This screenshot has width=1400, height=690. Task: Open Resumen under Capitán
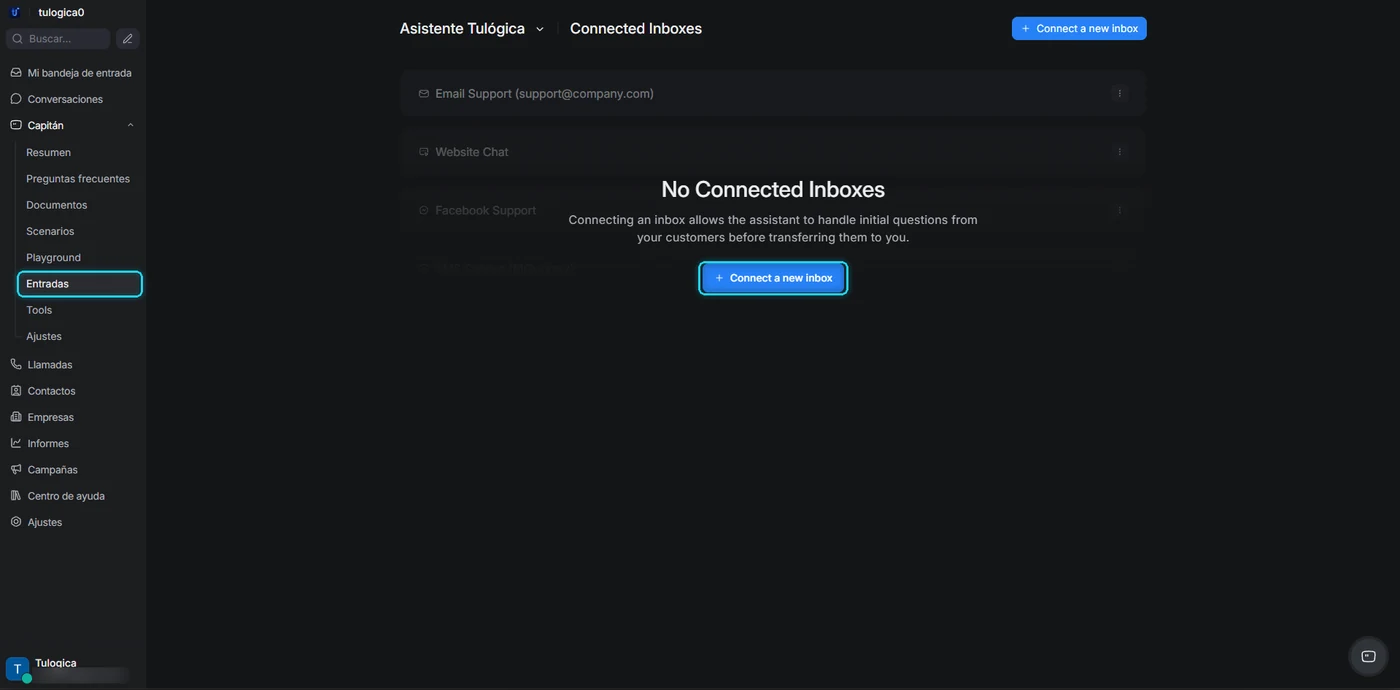[48, 152]
